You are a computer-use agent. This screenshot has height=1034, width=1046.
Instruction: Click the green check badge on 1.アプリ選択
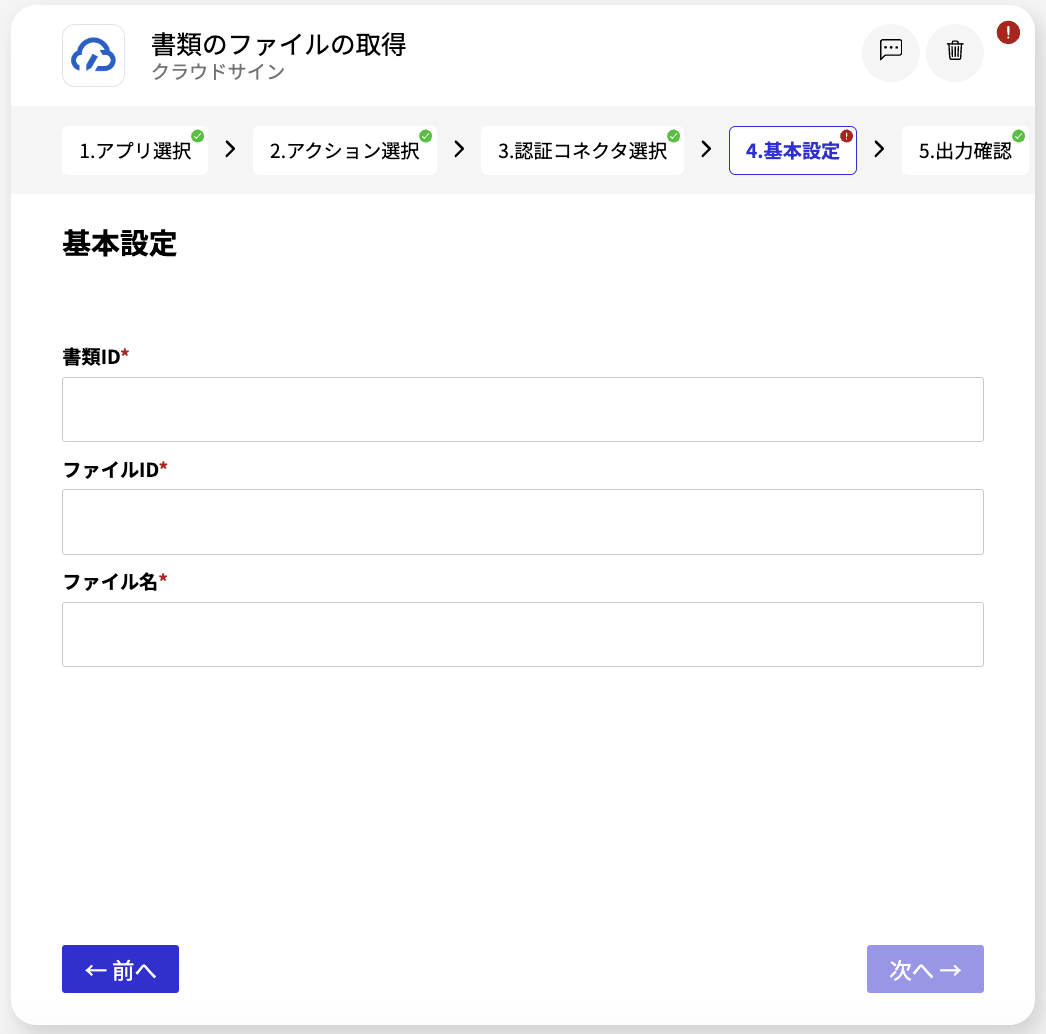coord(197,136)
